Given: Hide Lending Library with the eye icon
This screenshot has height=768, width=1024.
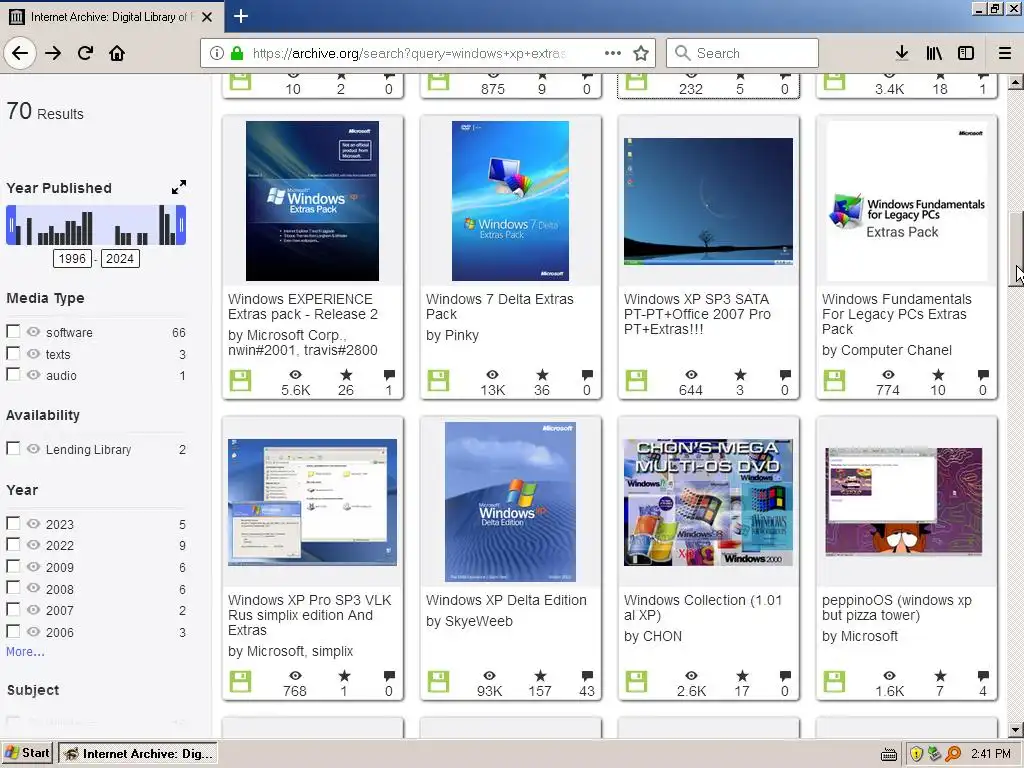Looking at the screenshot, I should [33, 449].
